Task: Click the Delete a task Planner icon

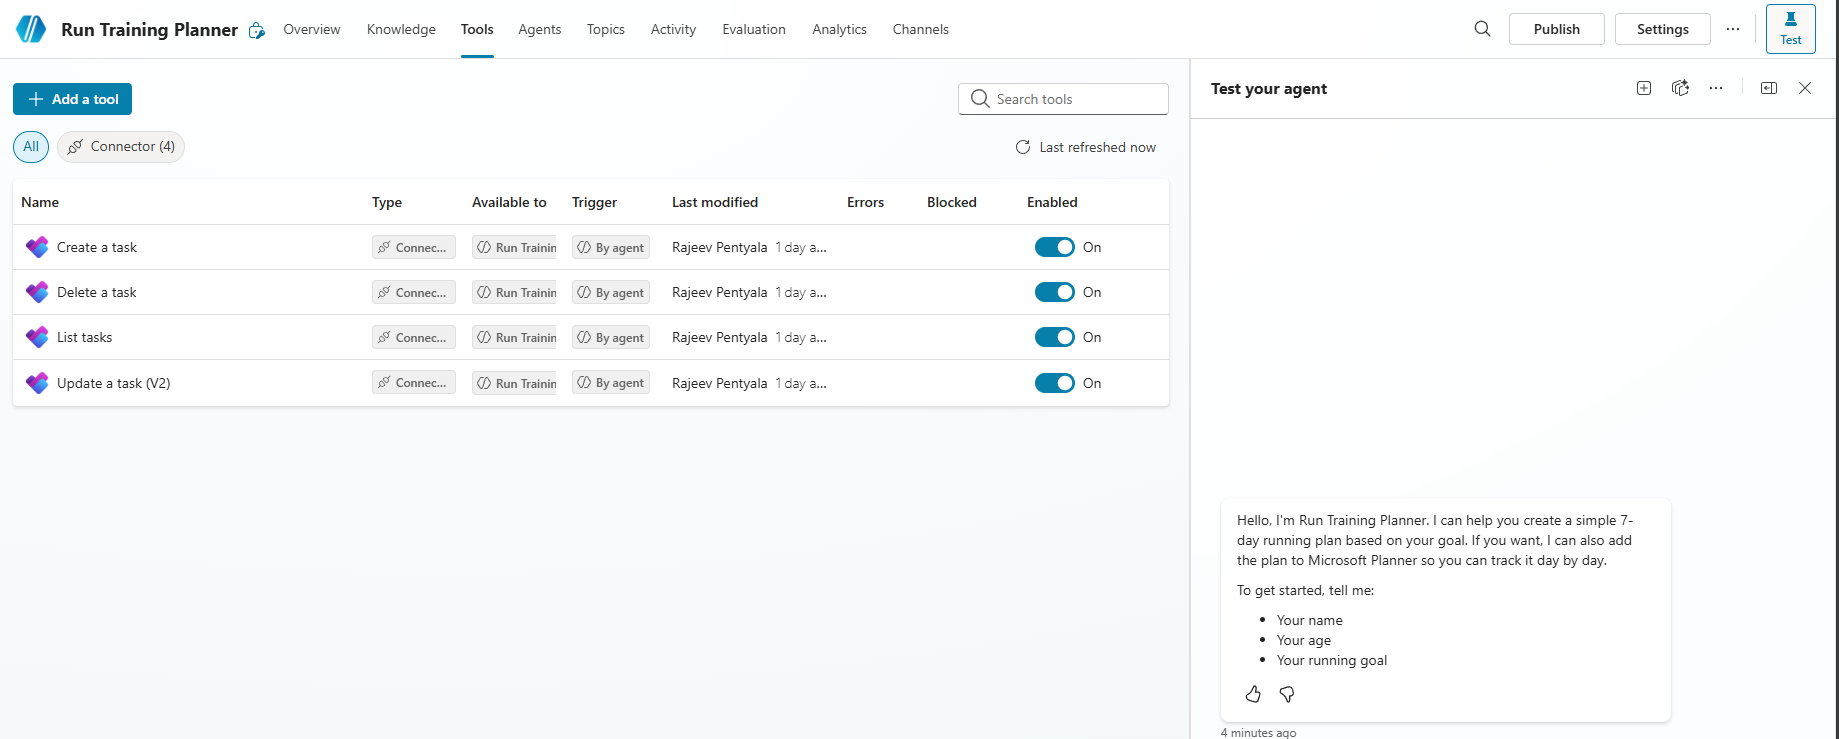Action: click(x=37, y=292)
